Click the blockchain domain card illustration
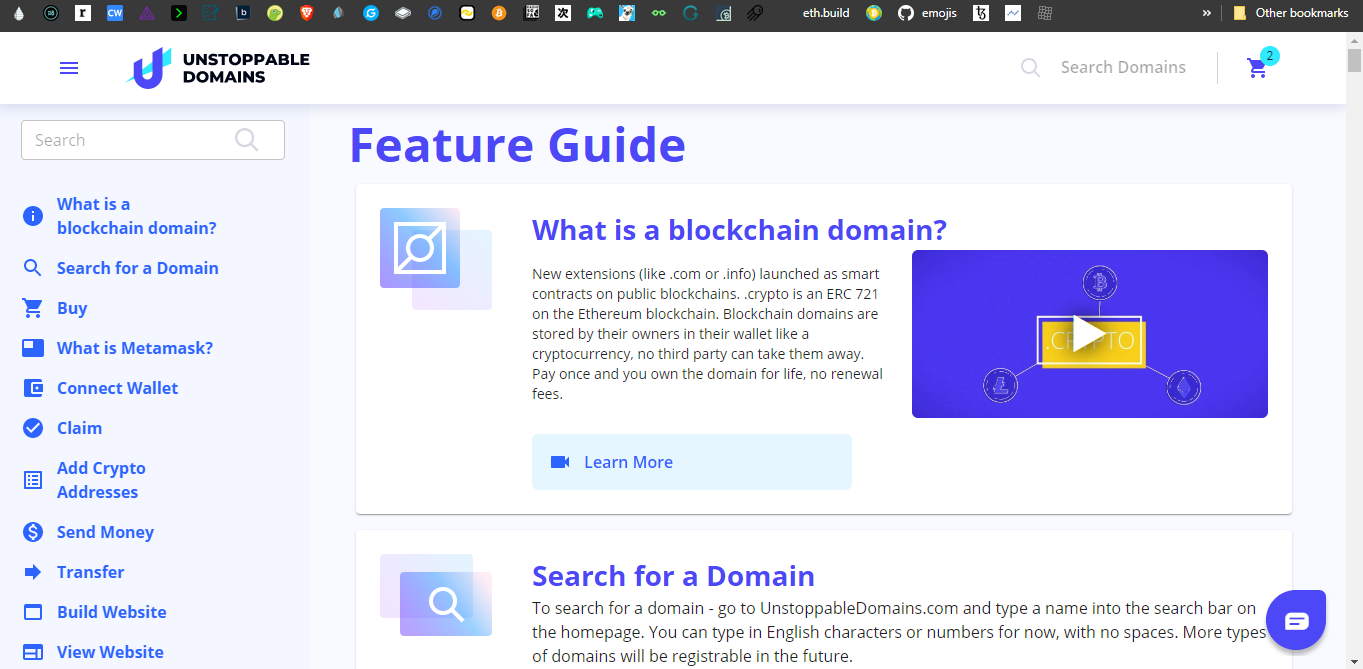Screen dimensions: 1363x669 436,259
